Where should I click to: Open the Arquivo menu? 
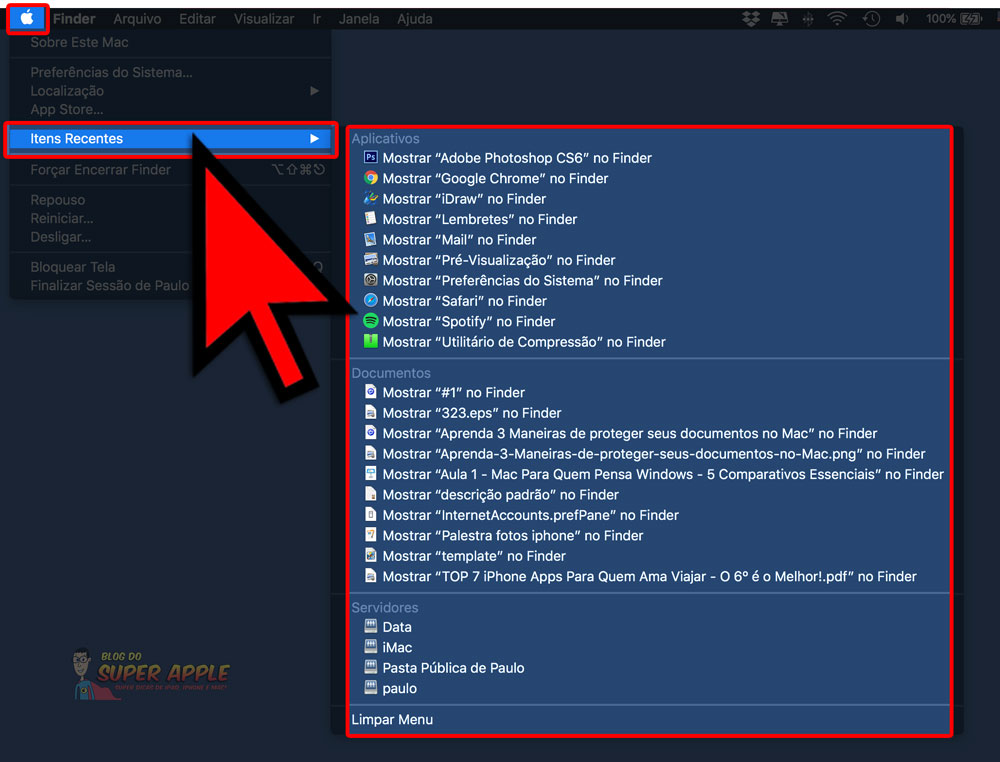click(137, 19)
